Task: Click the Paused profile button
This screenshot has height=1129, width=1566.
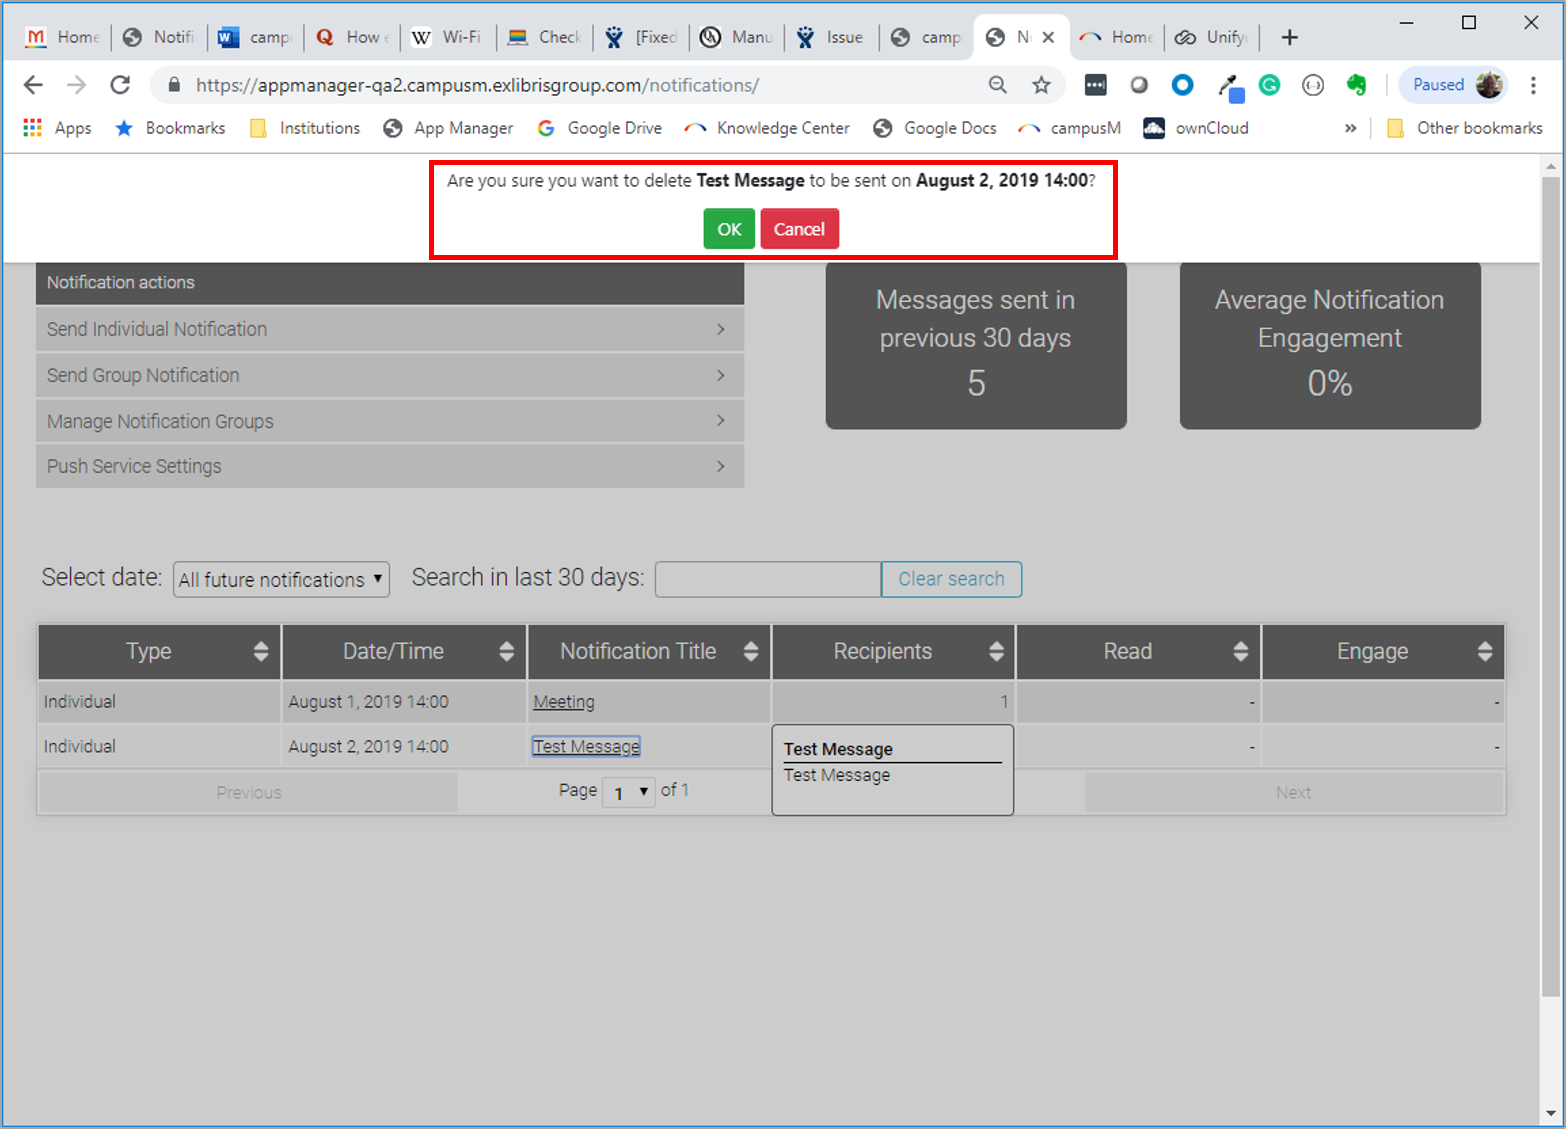Action: 1454,85
